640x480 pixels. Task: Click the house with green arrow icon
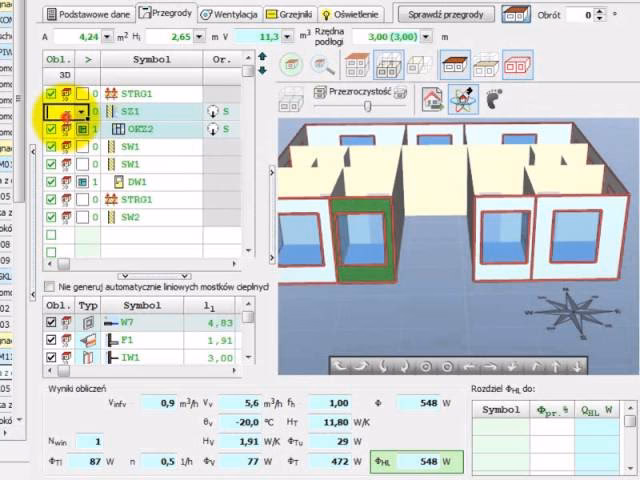(x=433, y=100)
